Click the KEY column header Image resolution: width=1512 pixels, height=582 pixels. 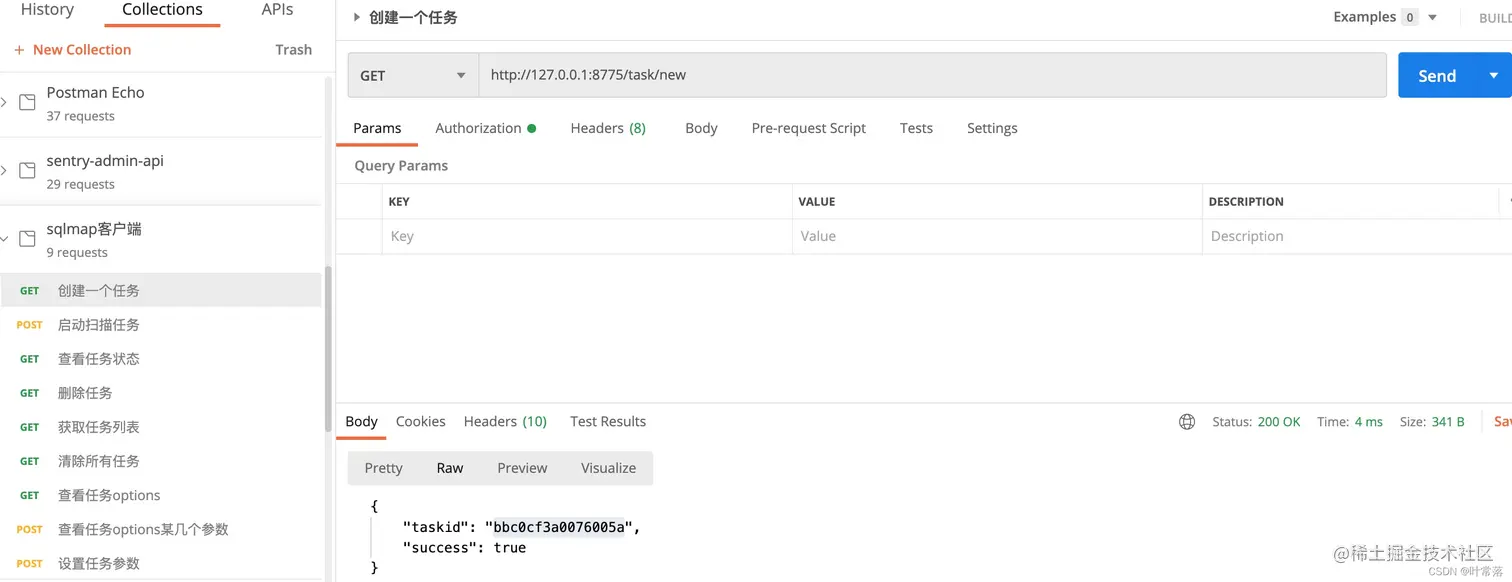pos(399,202)
